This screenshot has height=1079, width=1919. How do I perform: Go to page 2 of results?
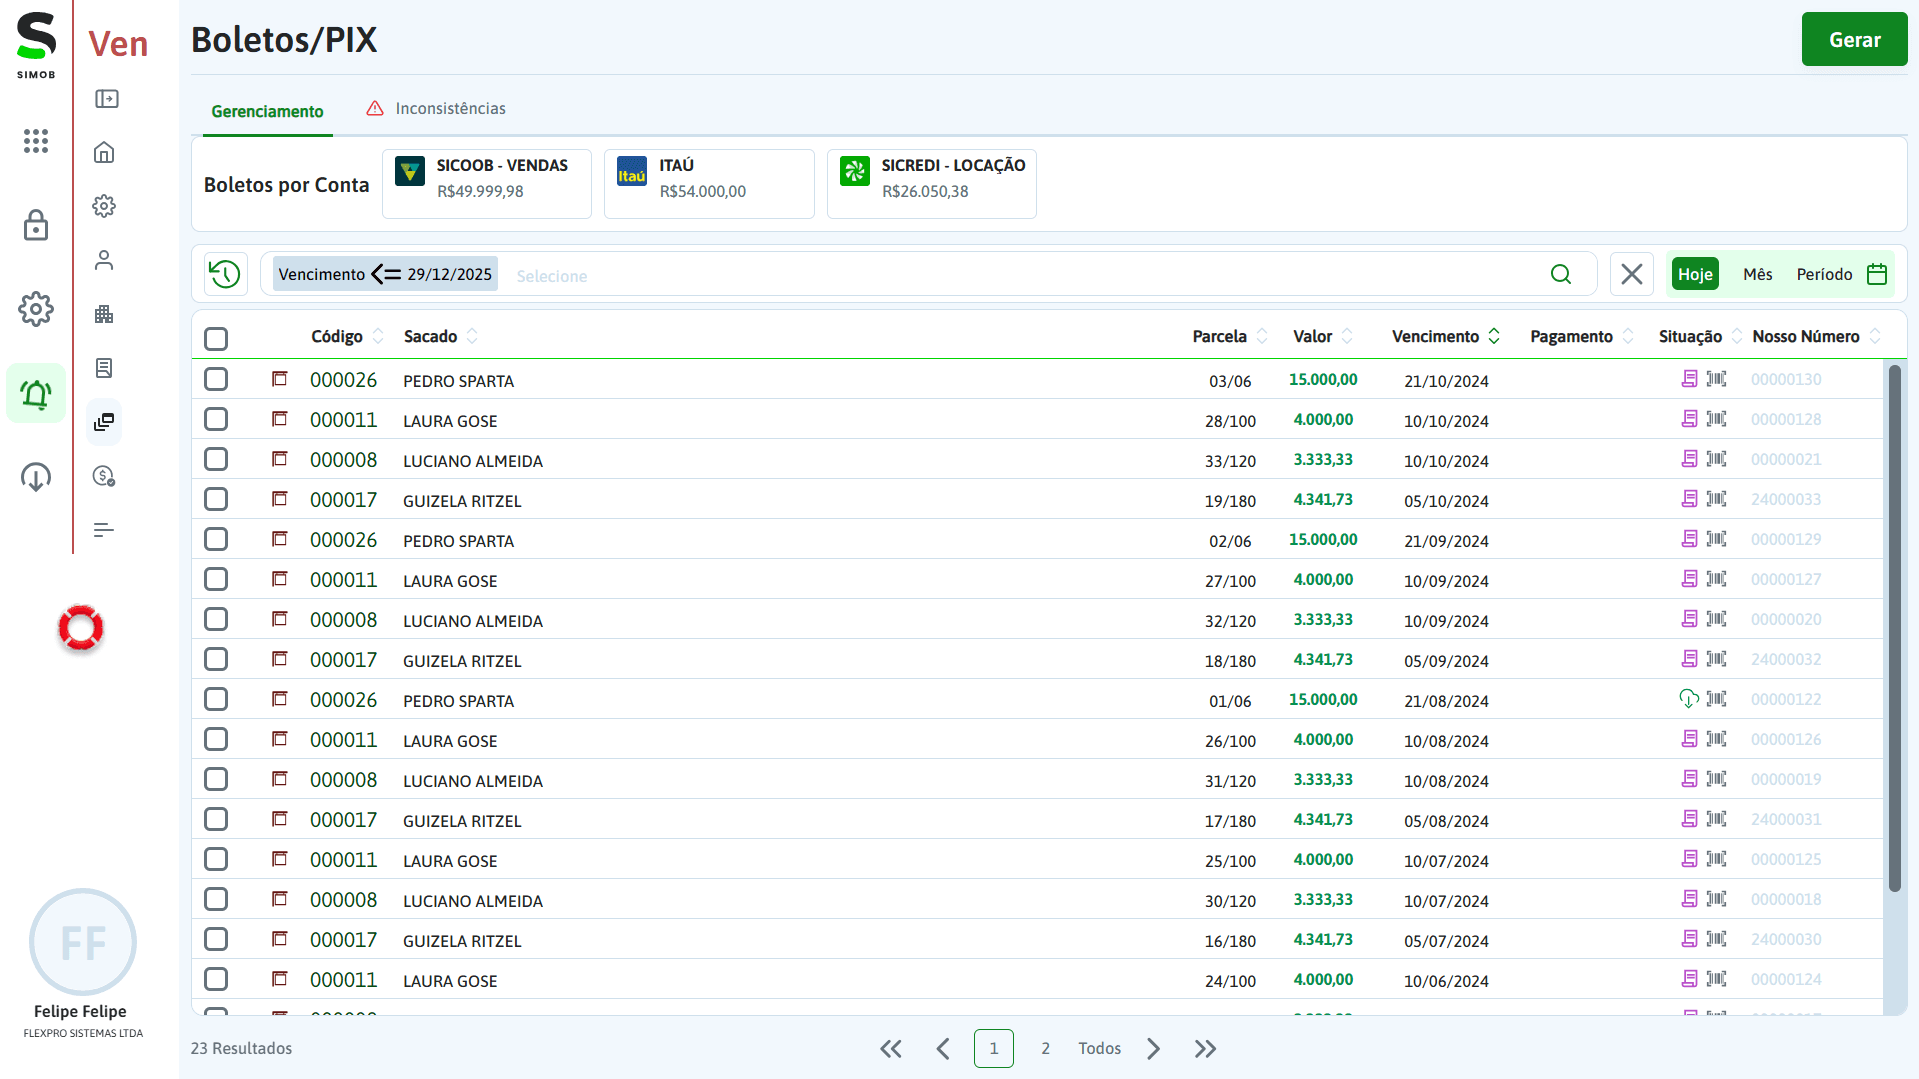click(x=1045, y=1048)
